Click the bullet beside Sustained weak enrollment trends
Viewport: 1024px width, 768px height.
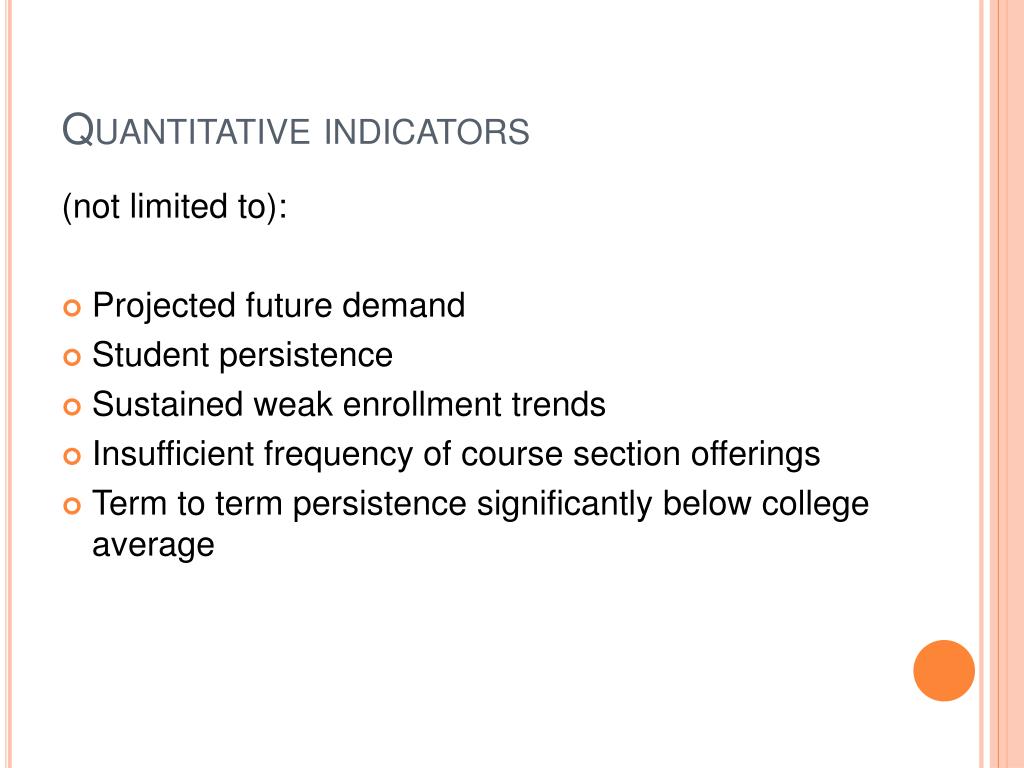[x=72, y=407]
